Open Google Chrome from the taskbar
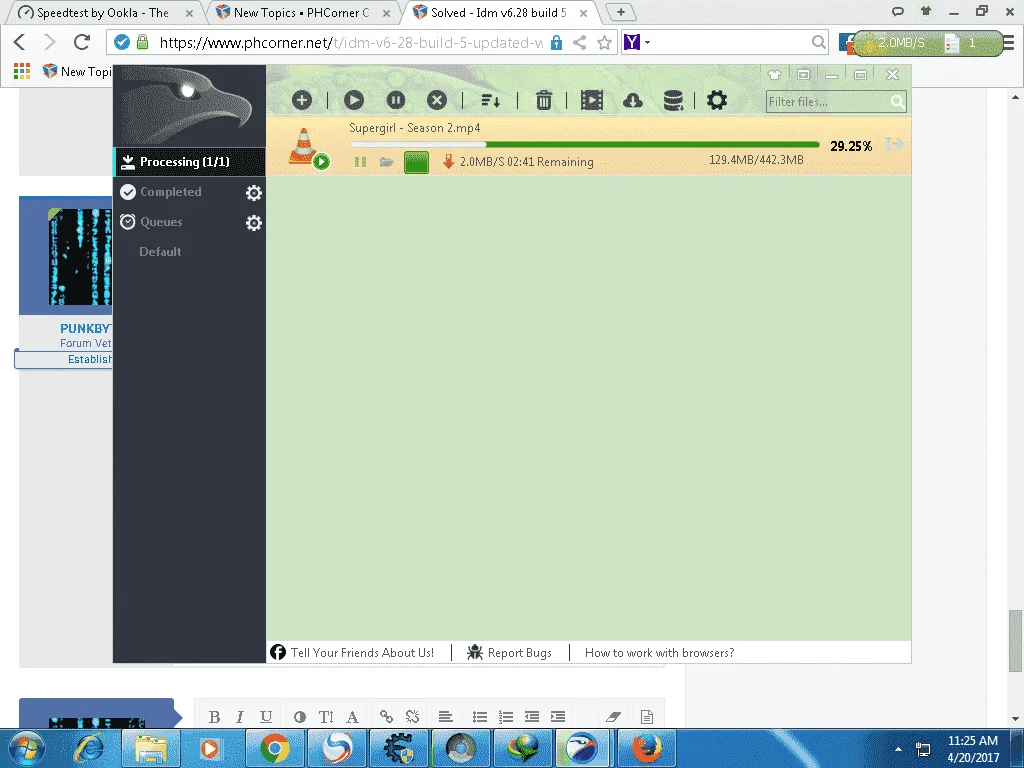 point(275,748)
